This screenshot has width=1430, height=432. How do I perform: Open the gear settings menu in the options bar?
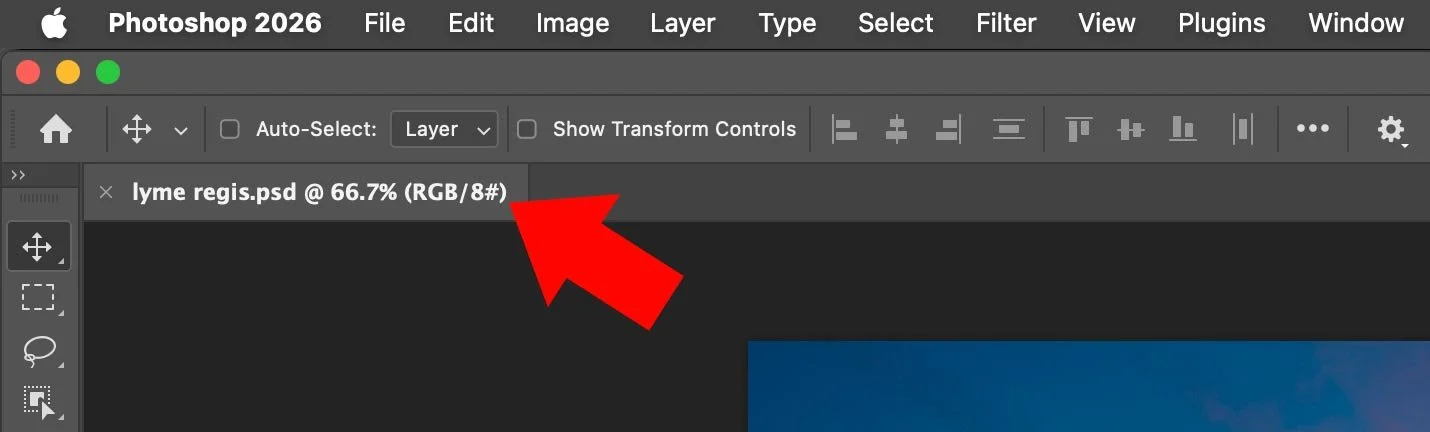click(x=1391, y=129)
